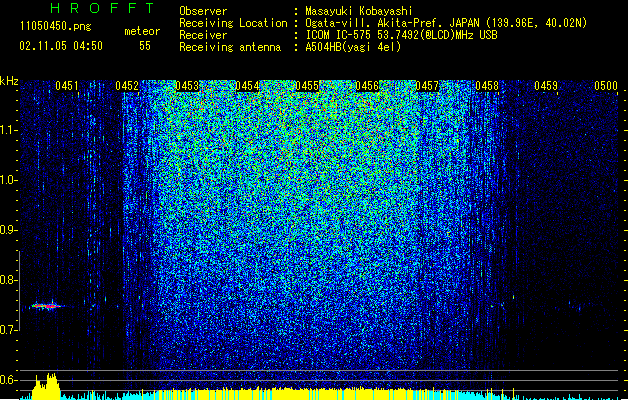Image resolution: width=629 pixels, height=400 pixels.
Task: Click the 0.8 kHz axis label
Action: tap(9, 280)
